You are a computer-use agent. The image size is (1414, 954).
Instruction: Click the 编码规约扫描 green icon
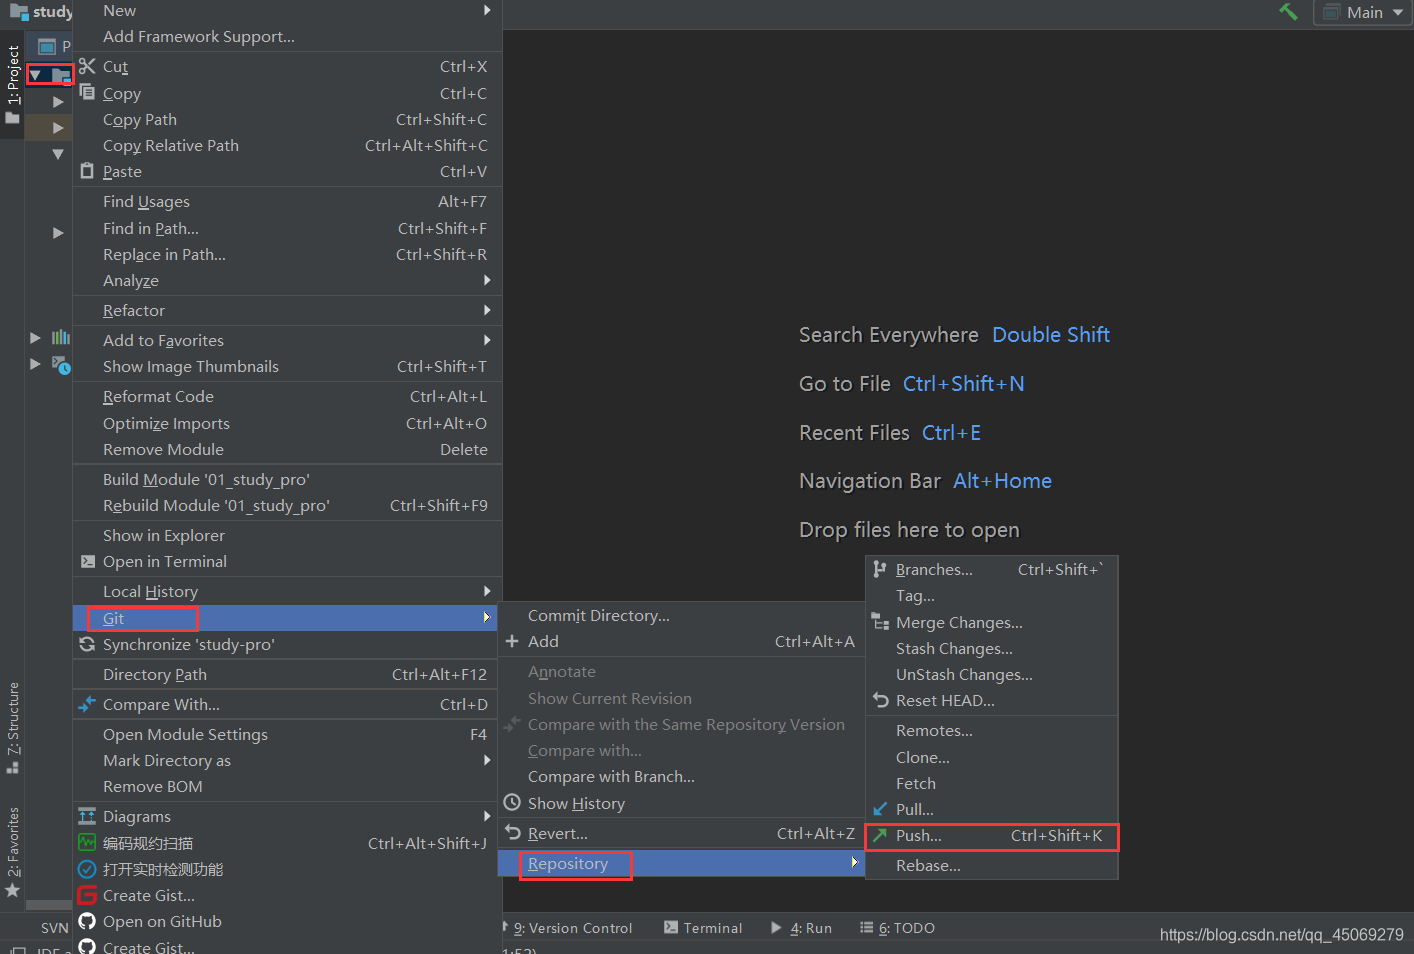point(87,843)
